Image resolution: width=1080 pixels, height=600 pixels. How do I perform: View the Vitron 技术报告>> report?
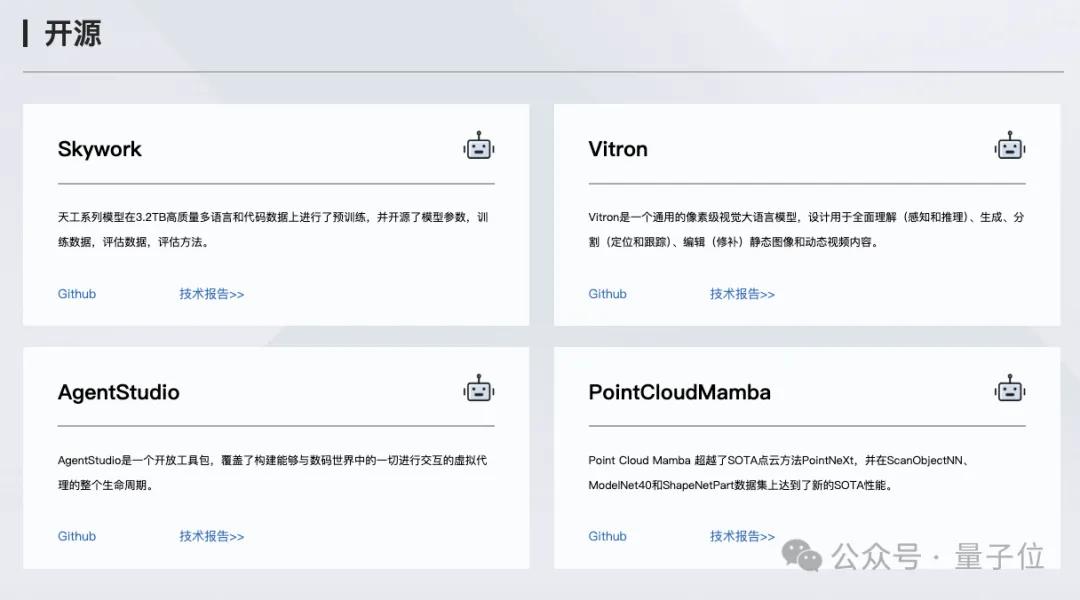[x=742, y=294]
